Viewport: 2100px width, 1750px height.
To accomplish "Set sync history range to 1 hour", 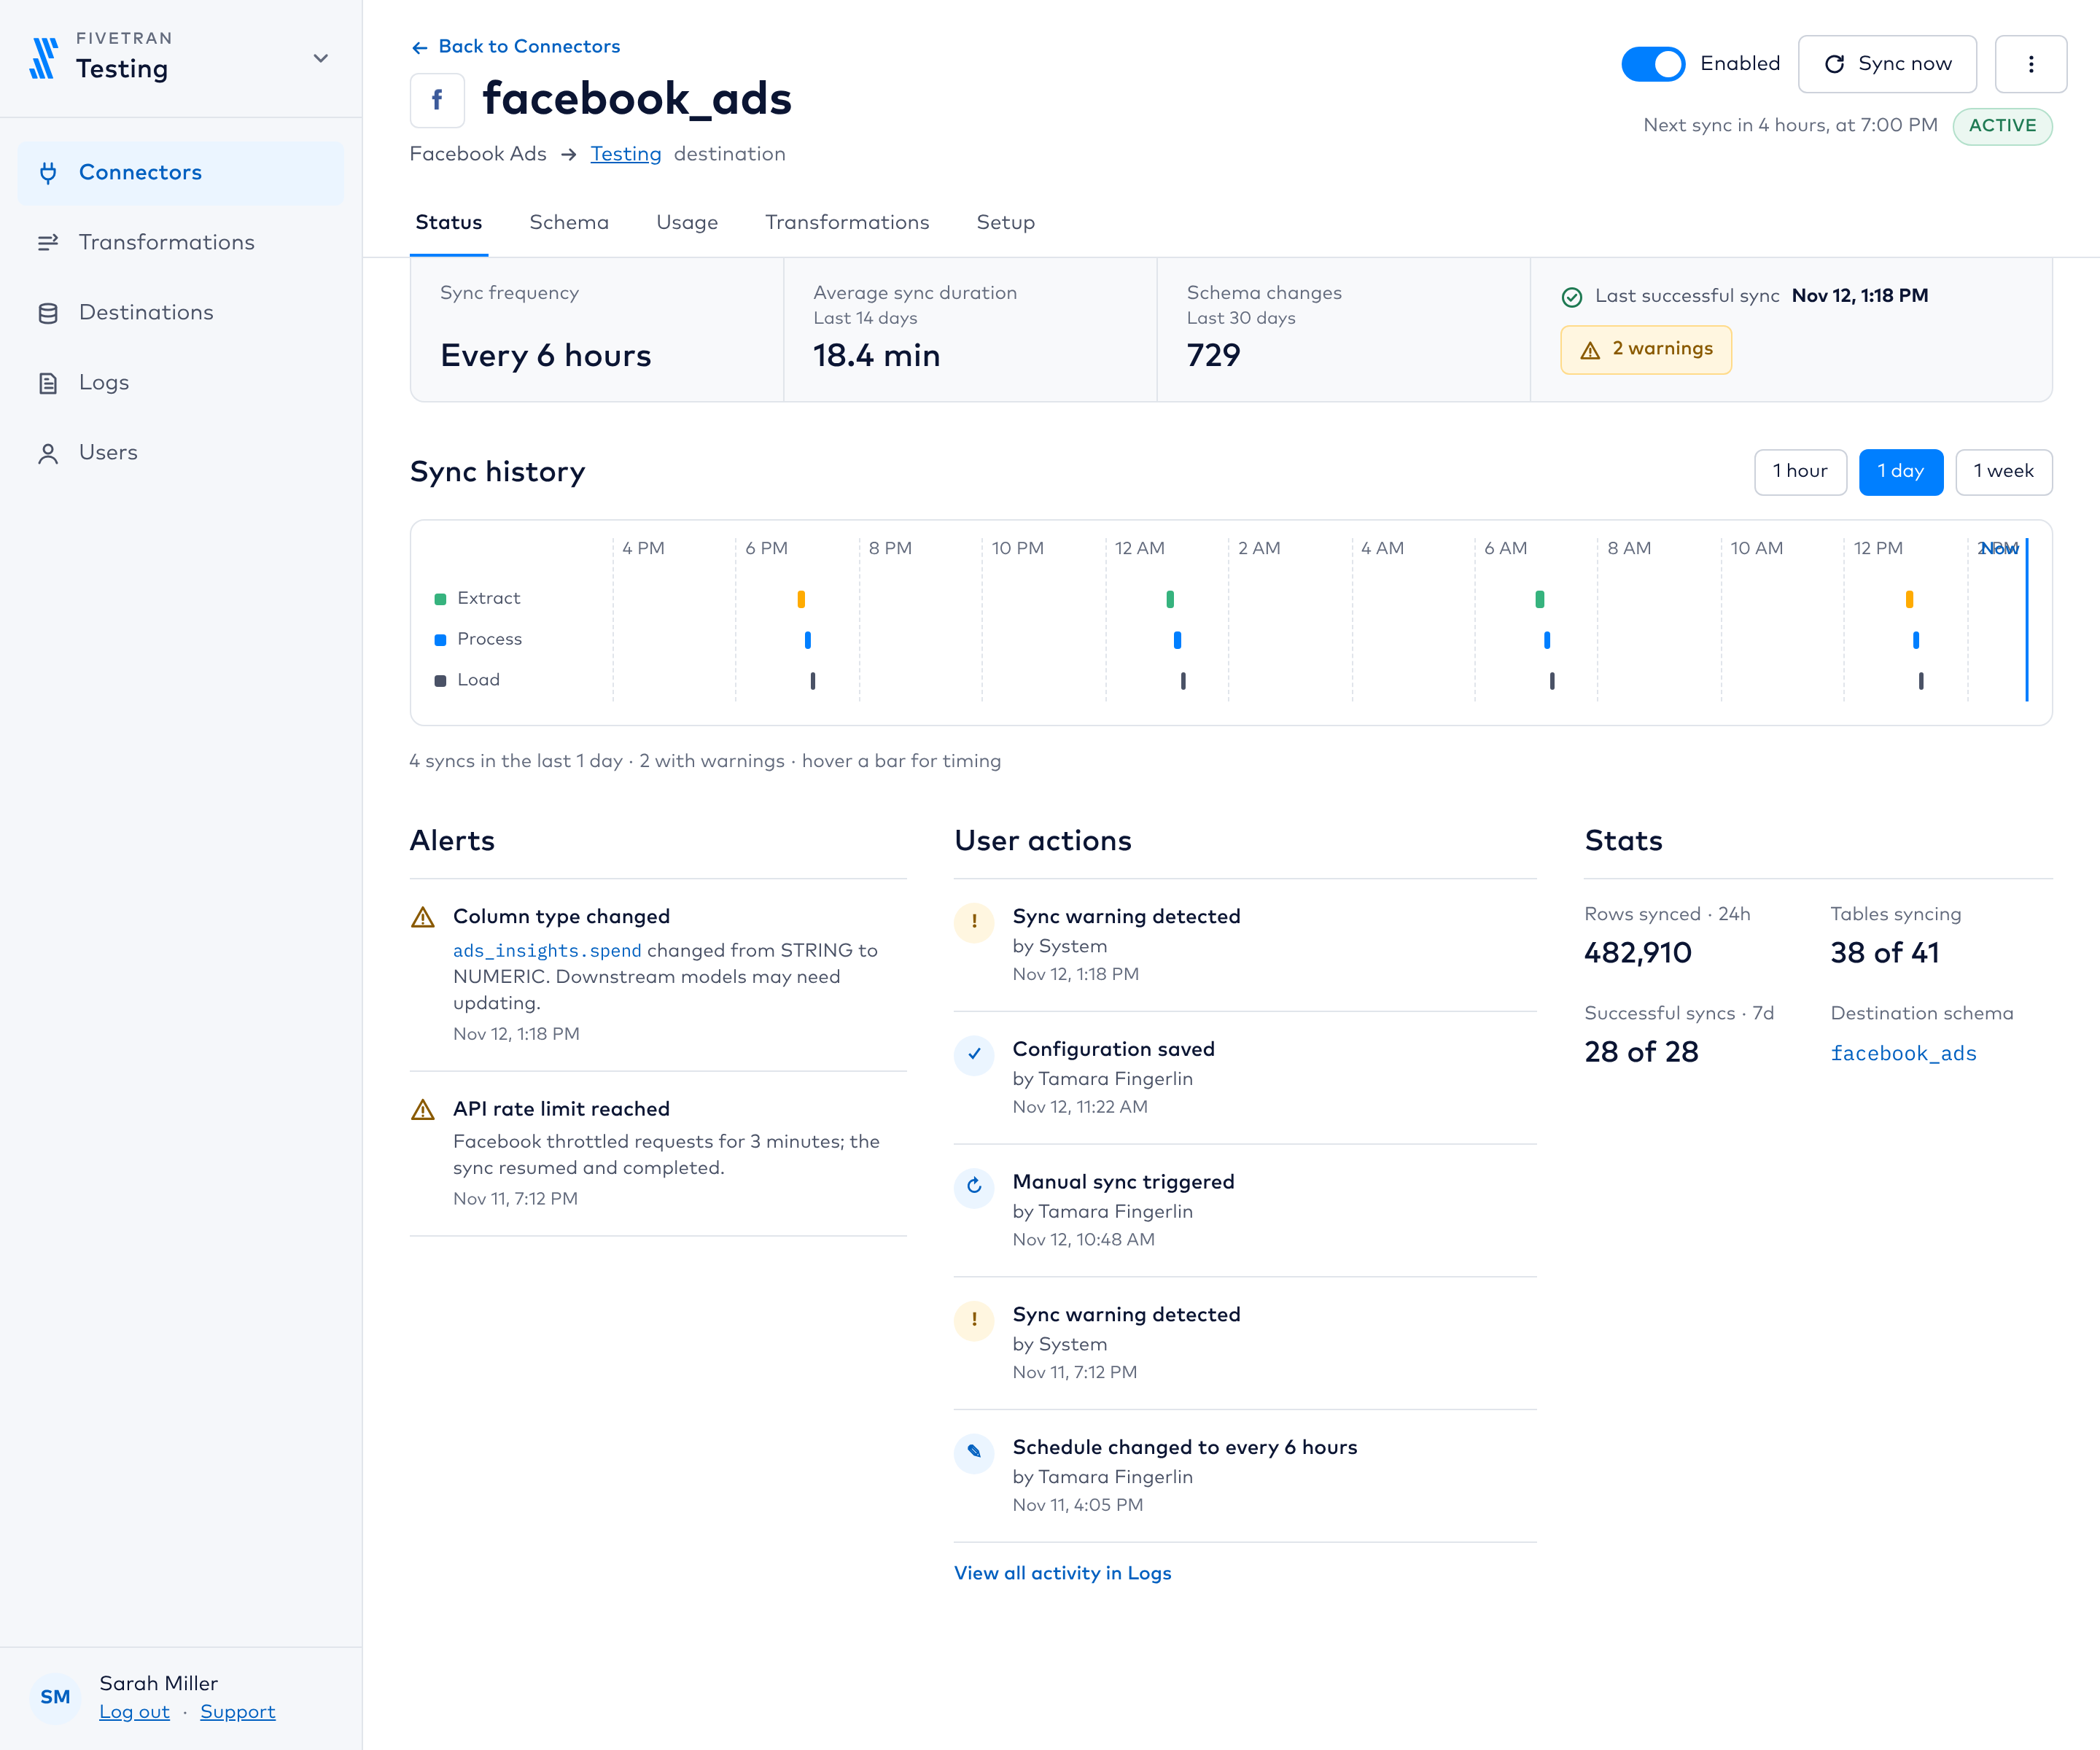I will coord(1800,472).
